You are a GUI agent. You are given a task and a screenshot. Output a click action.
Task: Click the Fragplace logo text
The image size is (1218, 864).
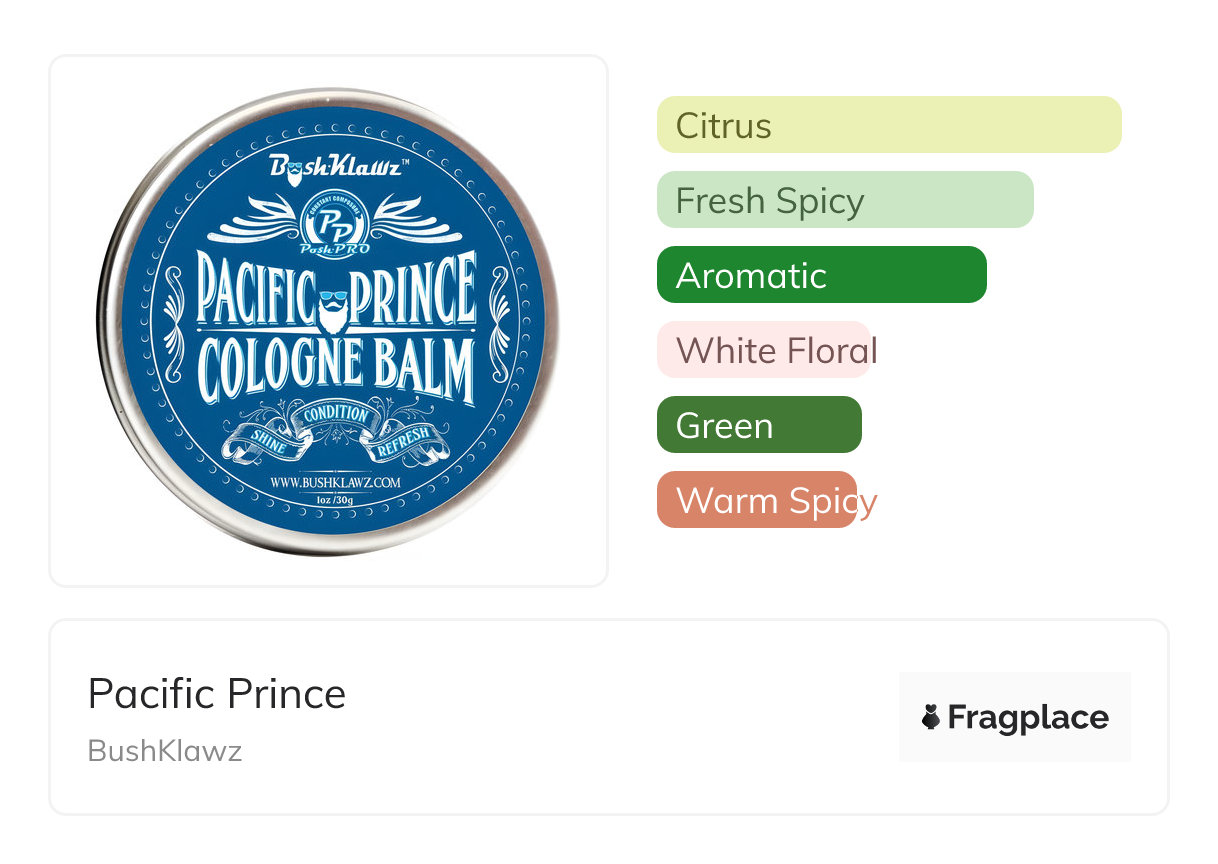tap(1028, 717)
